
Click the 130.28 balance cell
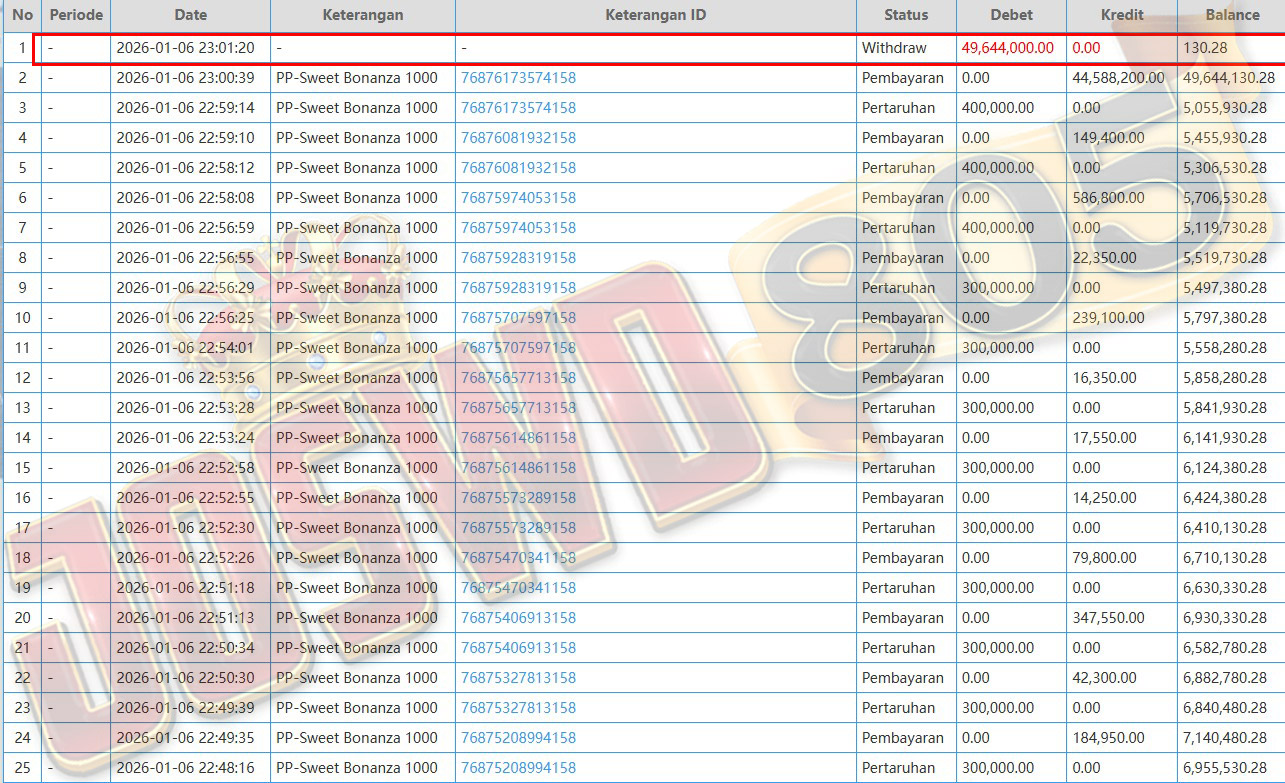(x=1205, y=48)
